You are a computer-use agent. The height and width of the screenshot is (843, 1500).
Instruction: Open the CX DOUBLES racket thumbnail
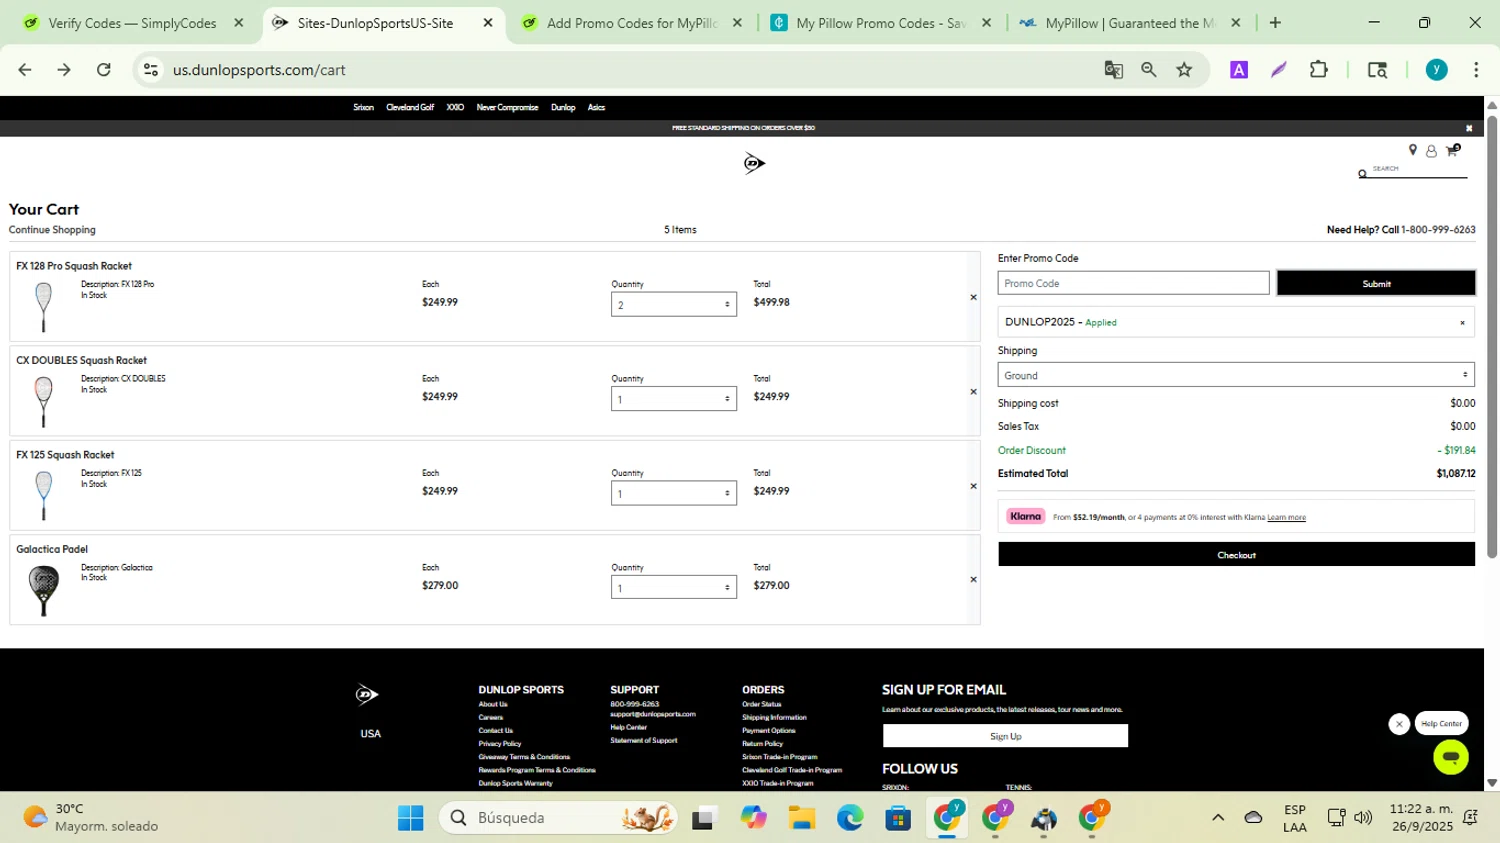[x=43, y=401]
